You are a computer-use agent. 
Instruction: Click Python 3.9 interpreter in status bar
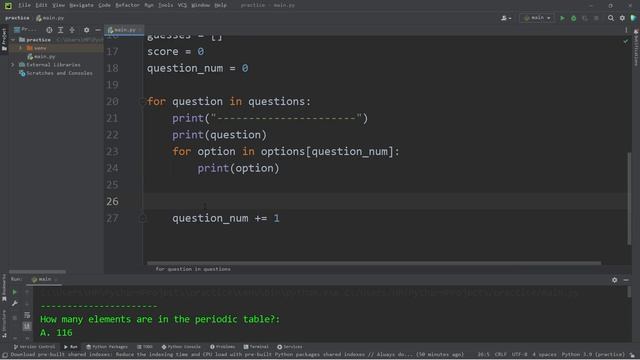click(x=593, y=355)
